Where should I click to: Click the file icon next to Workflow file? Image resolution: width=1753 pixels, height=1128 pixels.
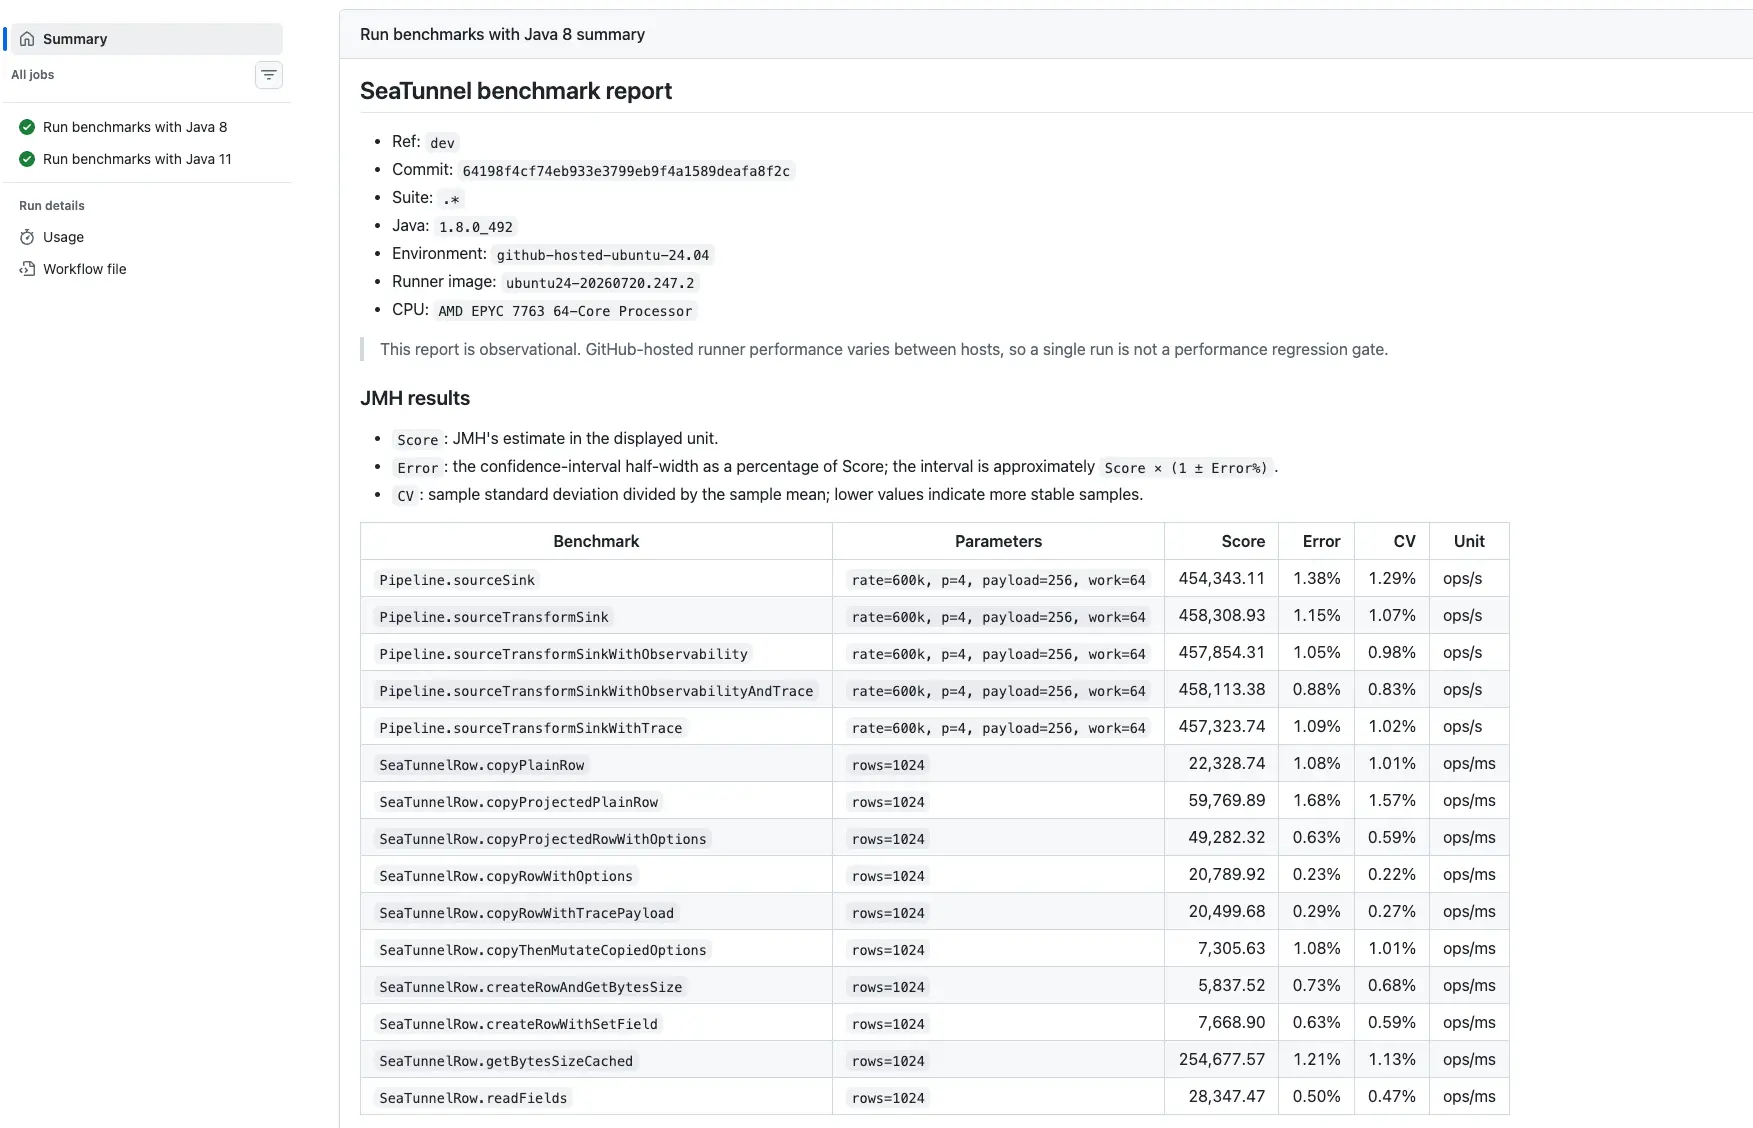click(27, 269)
